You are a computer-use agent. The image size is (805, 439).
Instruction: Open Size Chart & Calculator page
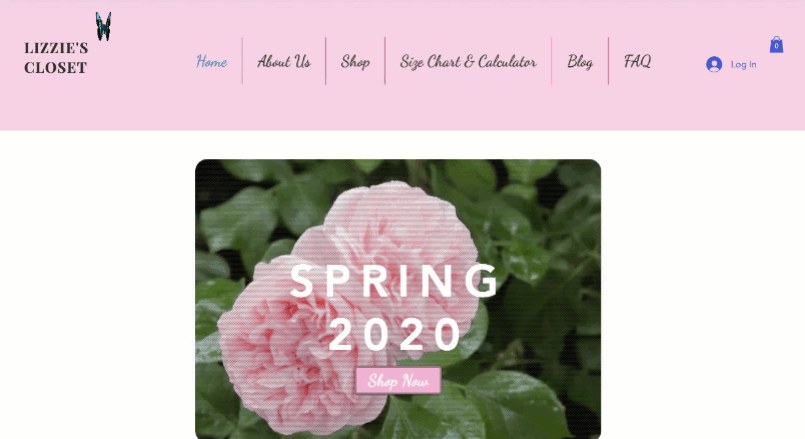[468, 62]
